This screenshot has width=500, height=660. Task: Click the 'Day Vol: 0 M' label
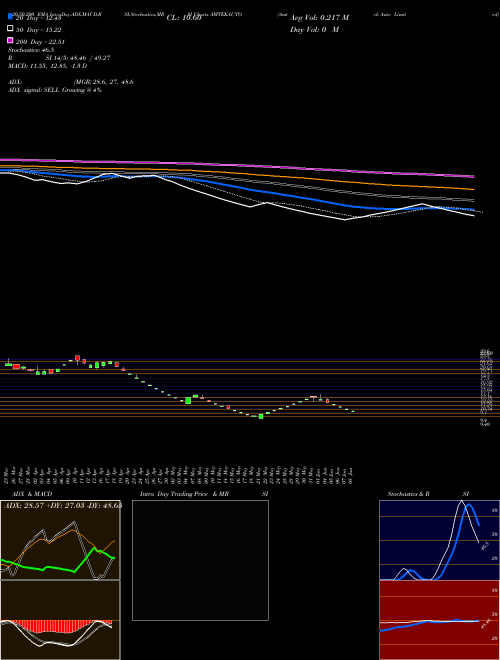coord(314,29)
